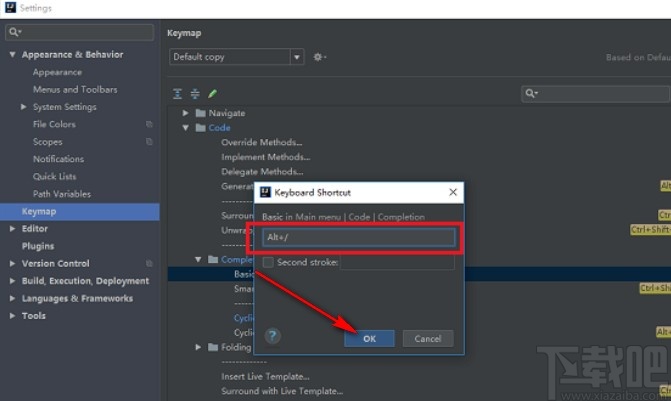Open Menus and Toolbars settings page

[x=75, y=90]
